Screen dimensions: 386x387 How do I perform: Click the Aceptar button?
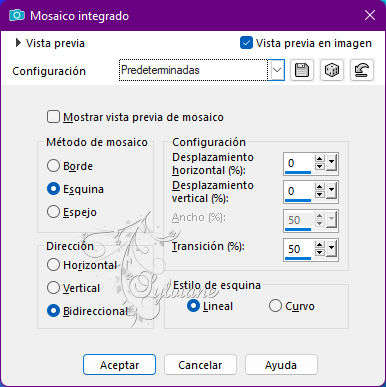pos(119,365)
